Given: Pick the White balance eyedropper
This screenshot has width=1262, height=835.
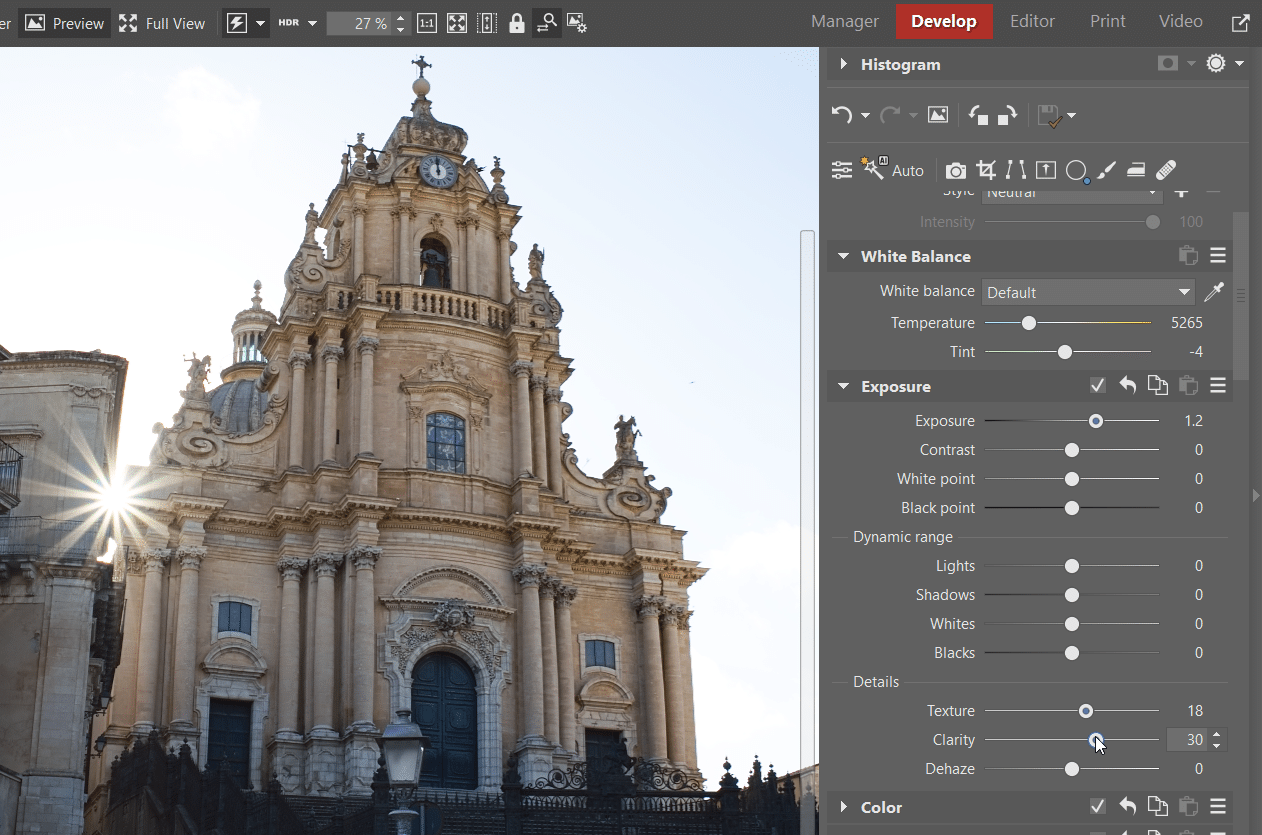Looking at the screenshot, I should (1213, 292).
